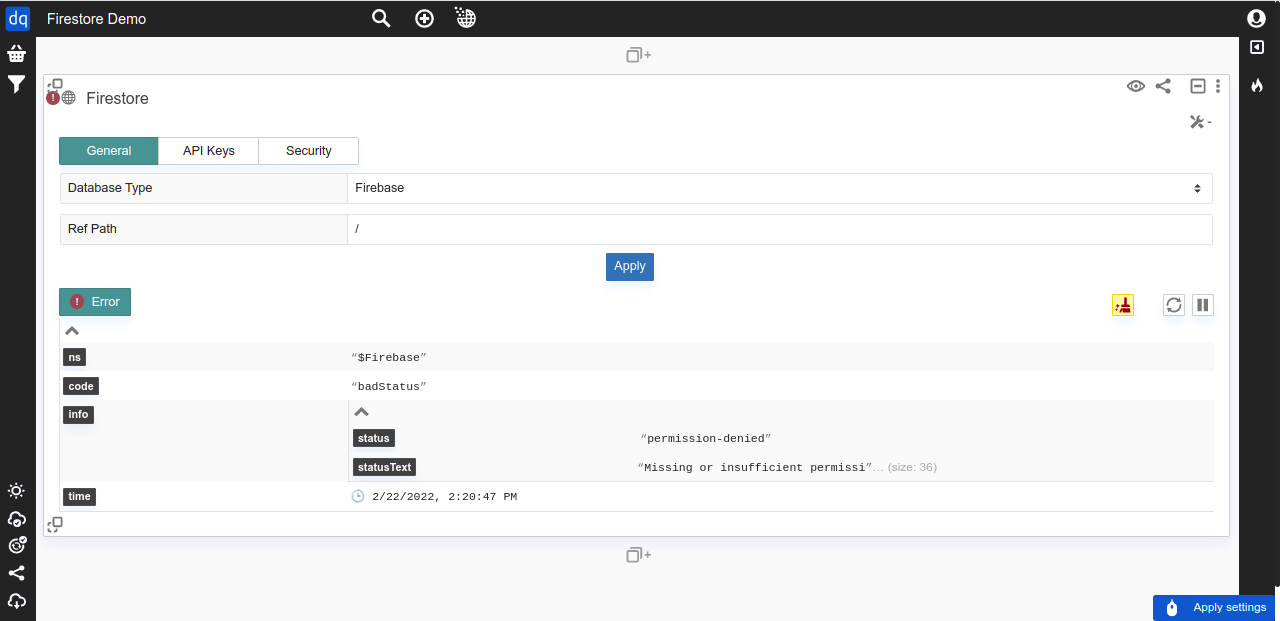Click the flame icon in right sidebar
Image resolution: width=1280 pixels, height=621 pixels.
[x=1257, y=86]
